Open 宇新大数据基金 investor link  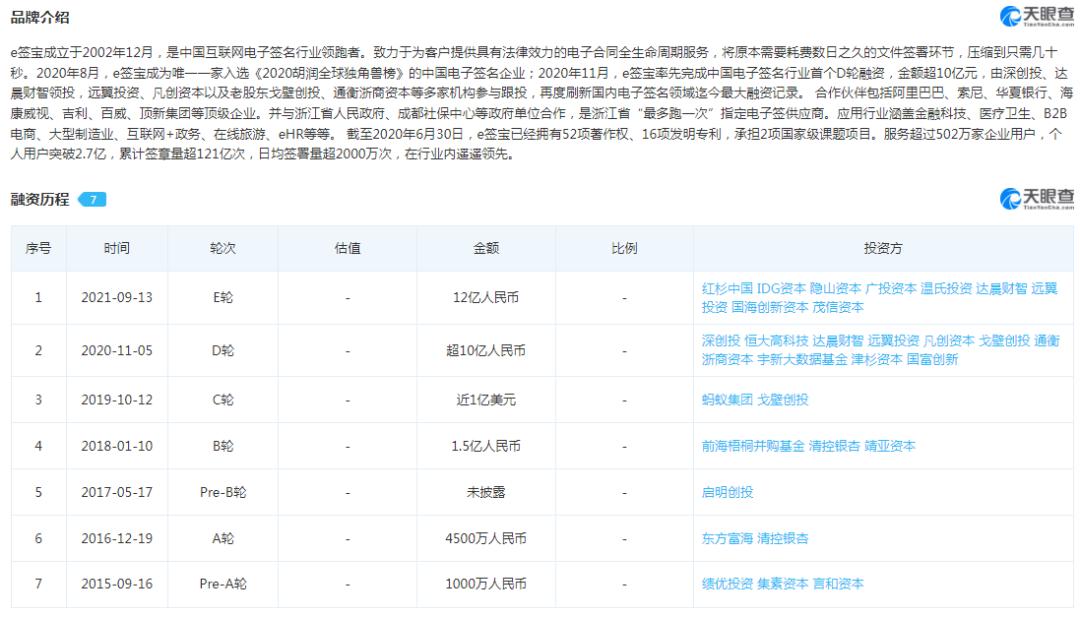click(x=802, y=359)
